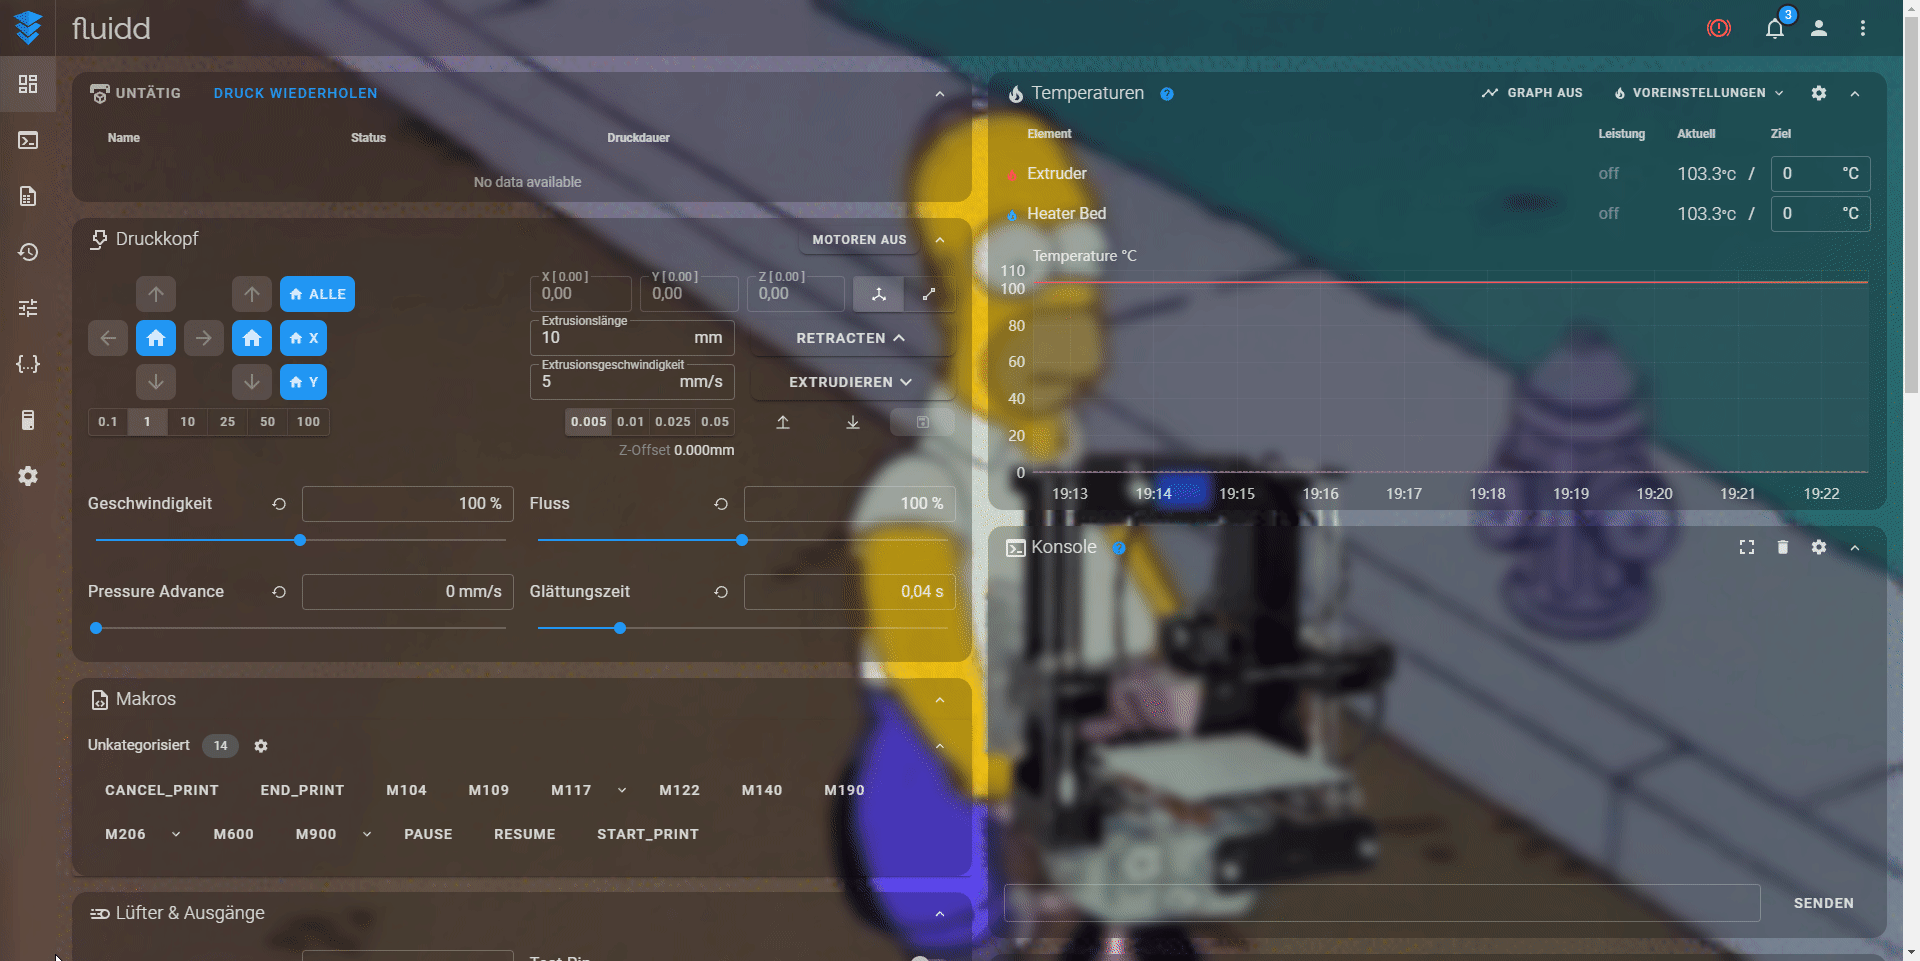Viewport: 1920px width, 961px height.
Task: Reset Geschwindigkeit to default
Action: click(279, 504)
